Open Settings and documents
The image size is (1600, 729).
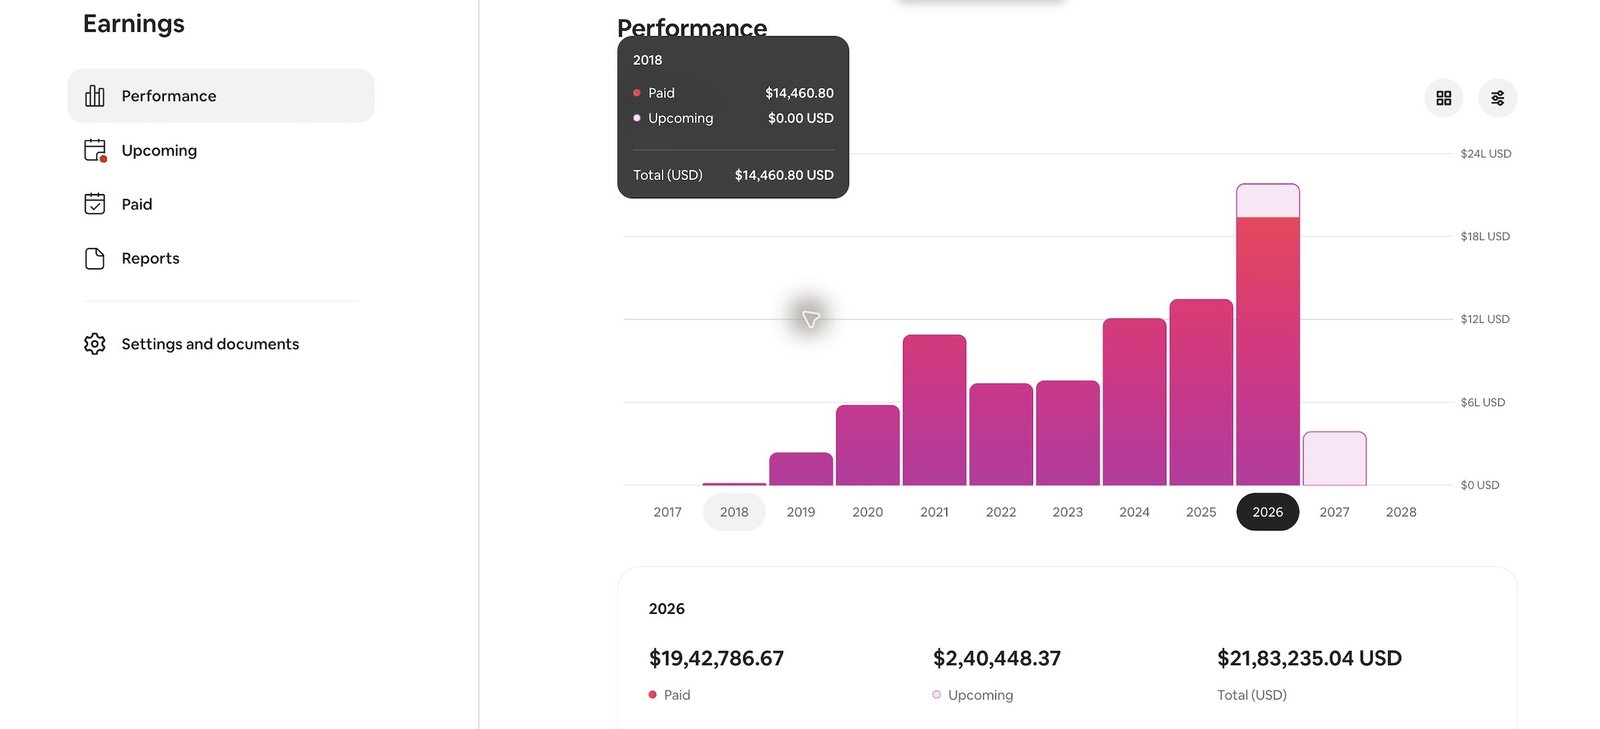click(x=221, y=344)
